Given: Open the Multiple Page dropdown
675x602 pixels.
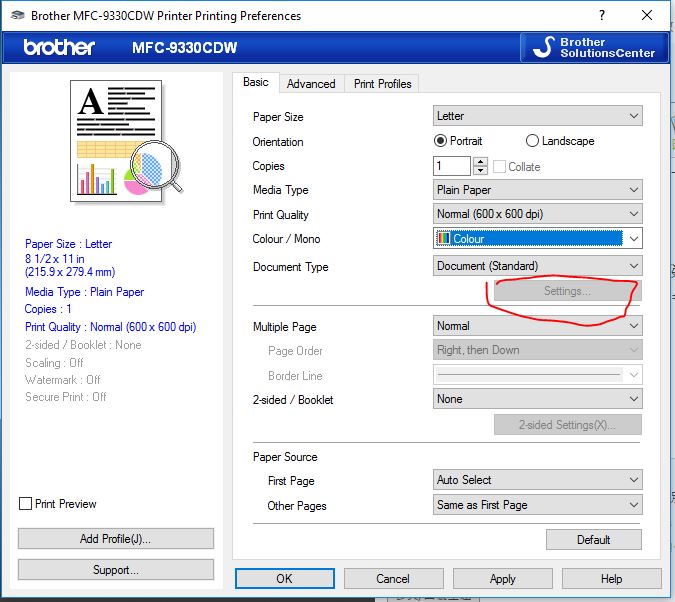Looking at the screenshot, I should [538, 326].
